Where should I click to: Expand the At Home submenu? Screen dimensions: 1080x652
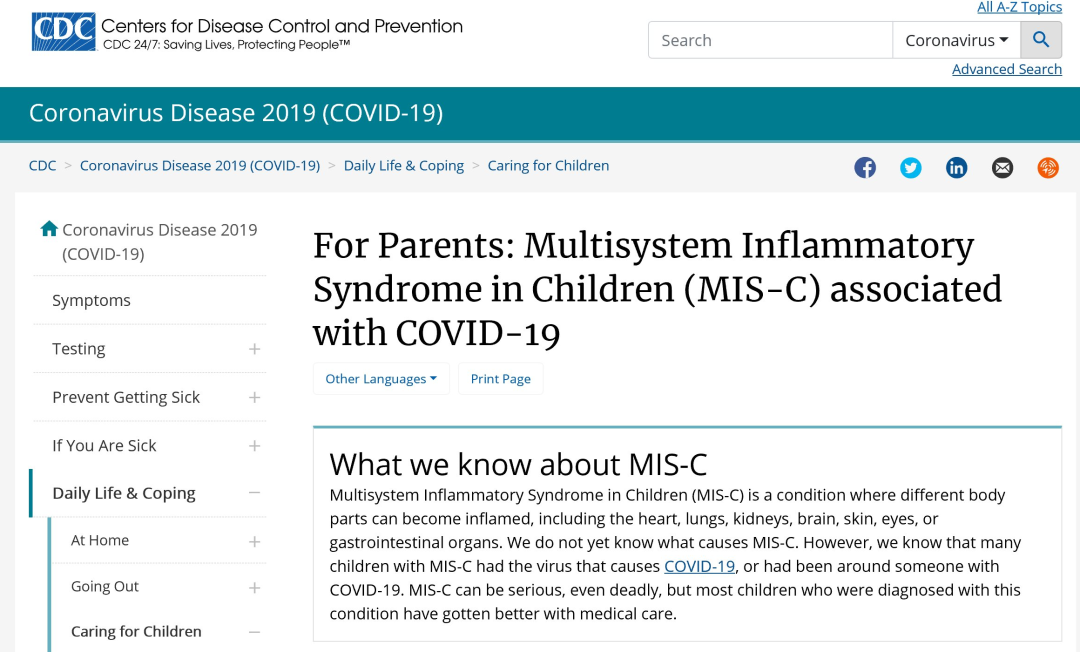(254, 542)
